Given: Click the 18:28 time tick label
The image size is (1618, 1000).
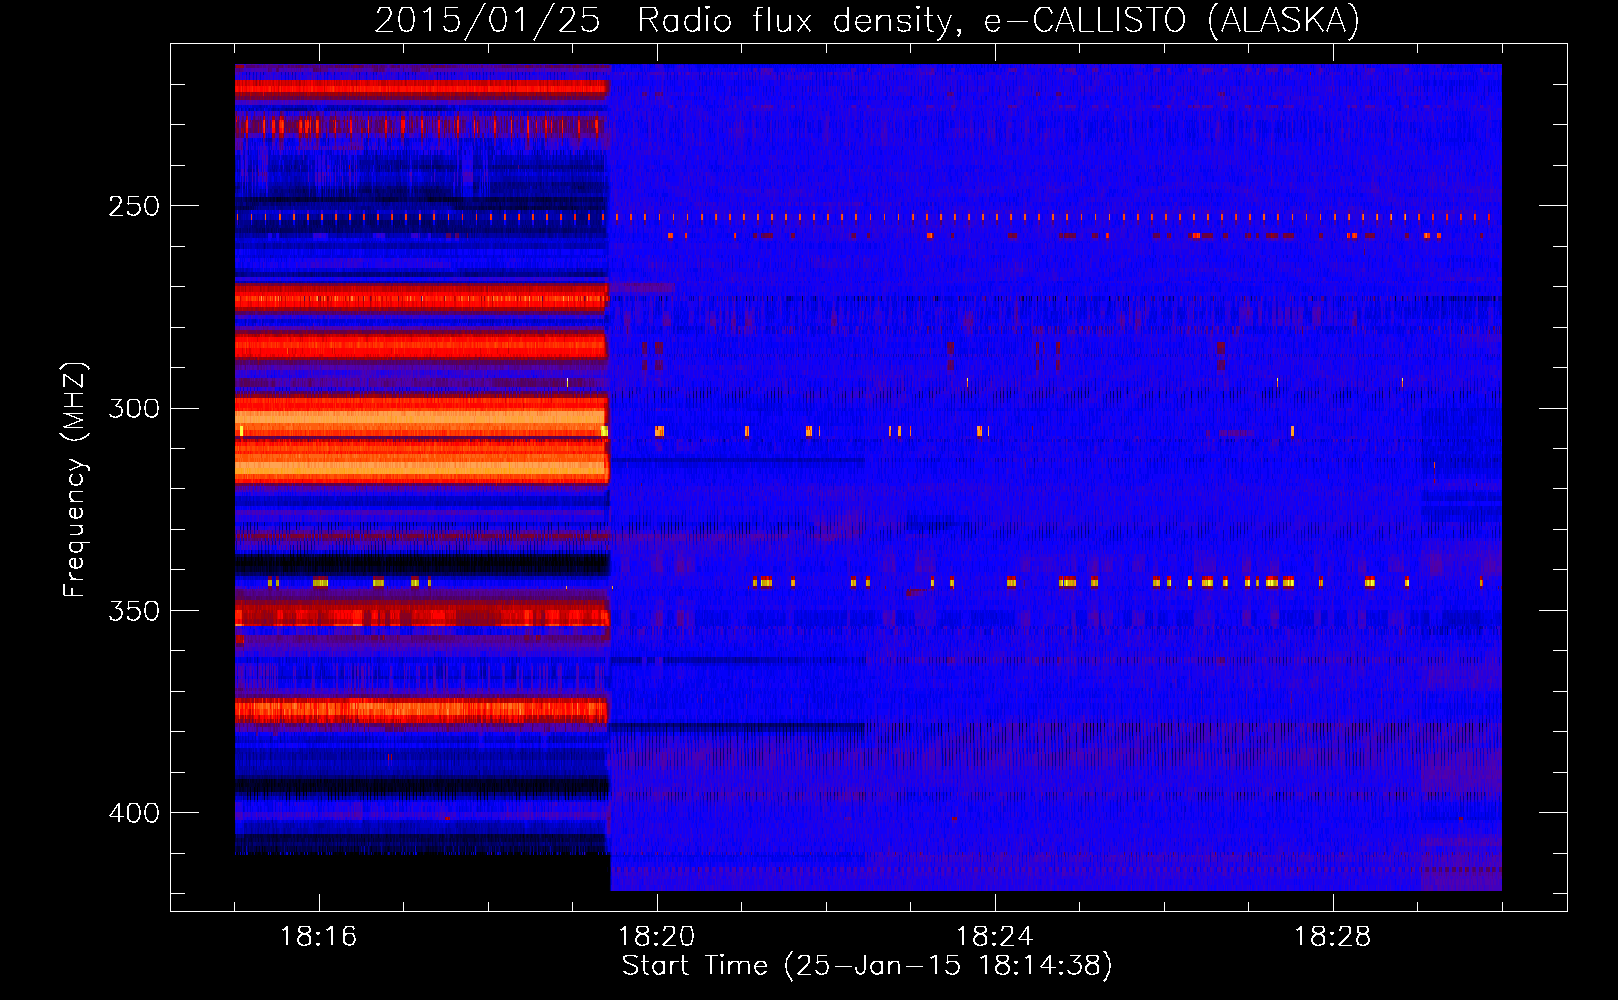Looking at the screenshot, I should [1333, 937].
